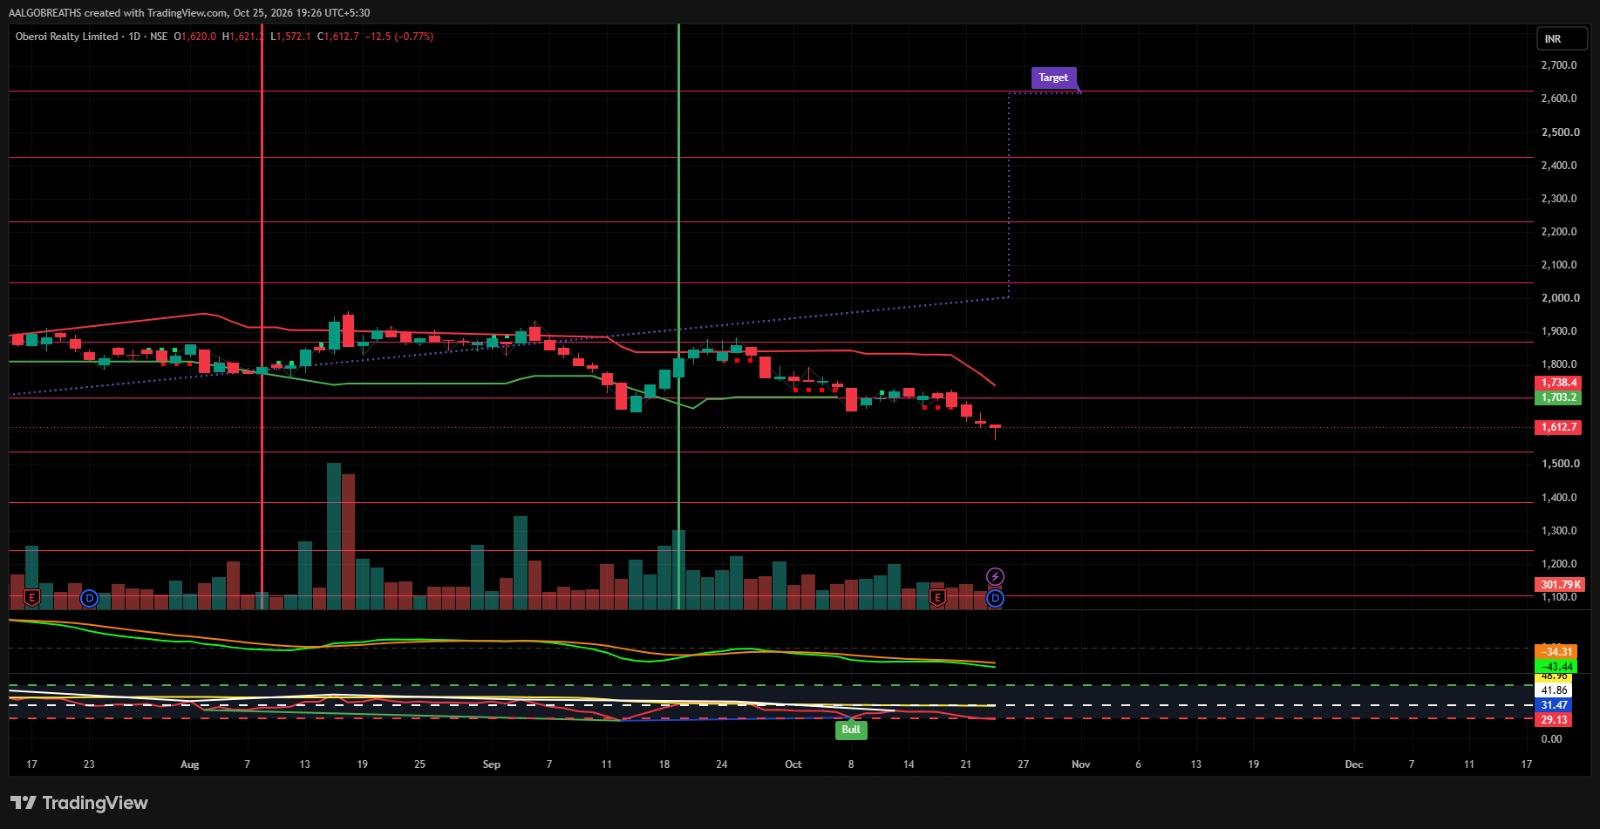Click the -43.44 green indicator value

[1558, 667]
